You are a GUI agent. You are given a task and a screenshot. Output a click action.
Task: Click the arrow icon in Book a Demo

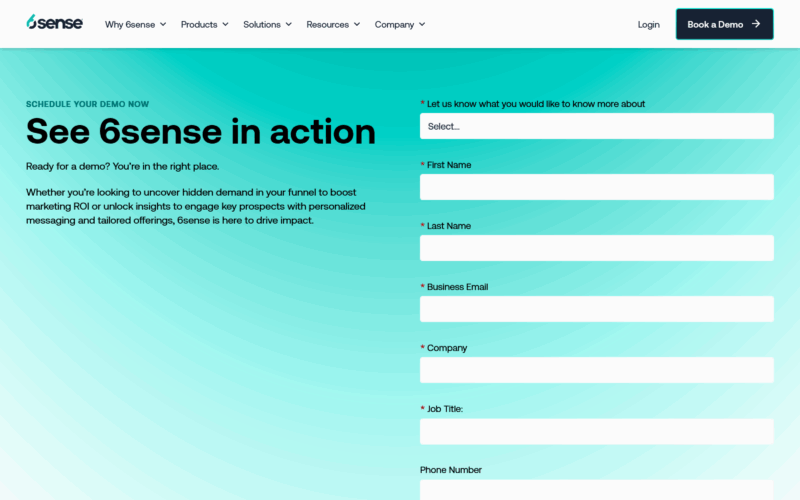(x=756, y=24)
